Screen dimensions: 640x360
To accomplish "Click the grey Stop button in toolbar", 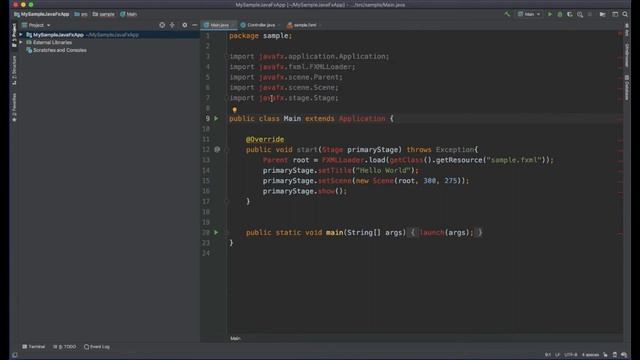I will click(590, 14).
